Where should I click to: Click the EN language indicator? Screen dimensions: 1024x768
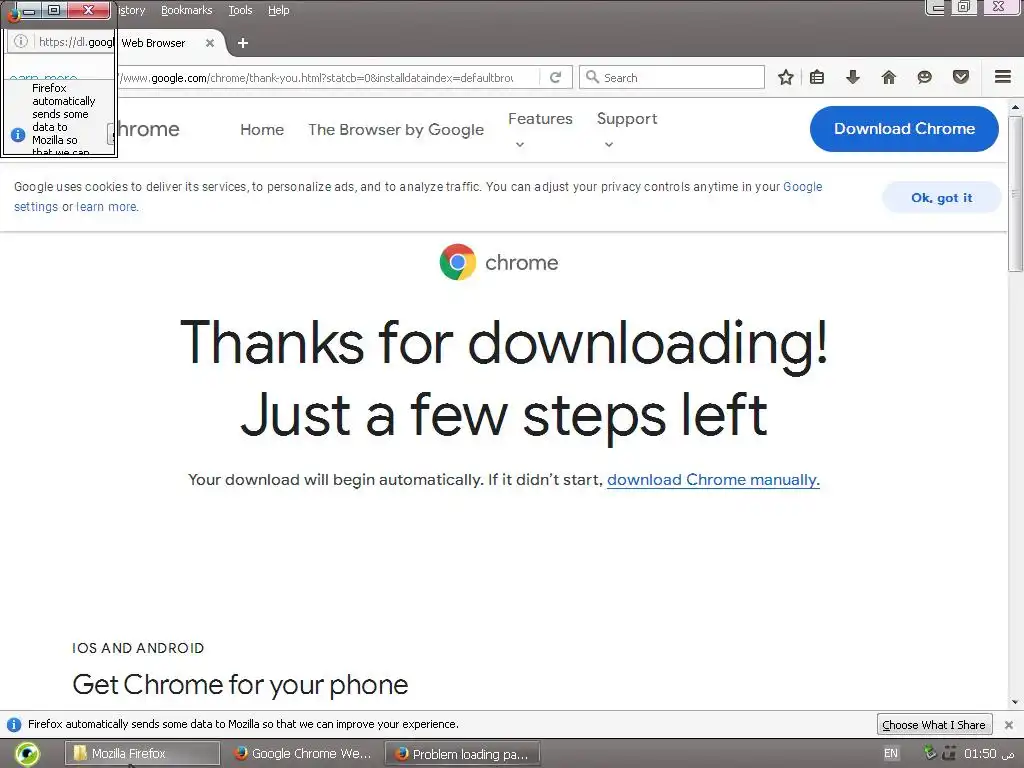click(x=891, y=754)
